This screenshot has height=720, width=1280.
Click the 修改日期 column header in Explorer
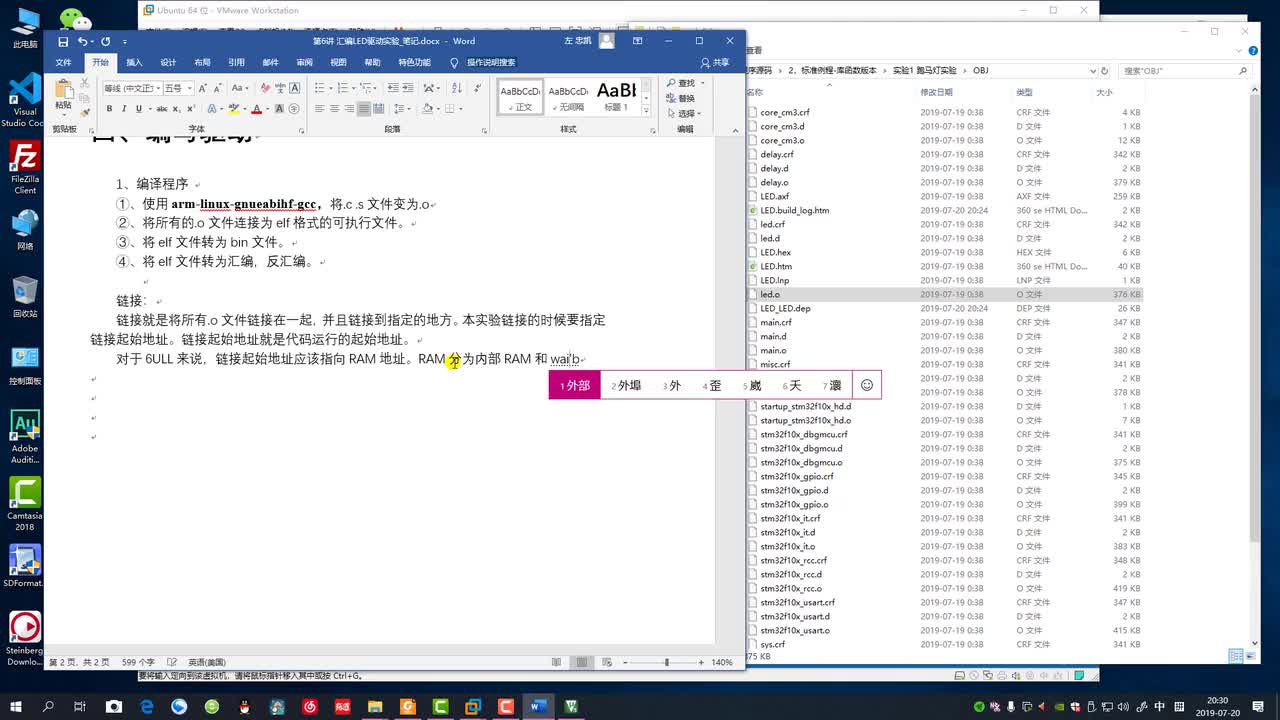click(937, 92)
